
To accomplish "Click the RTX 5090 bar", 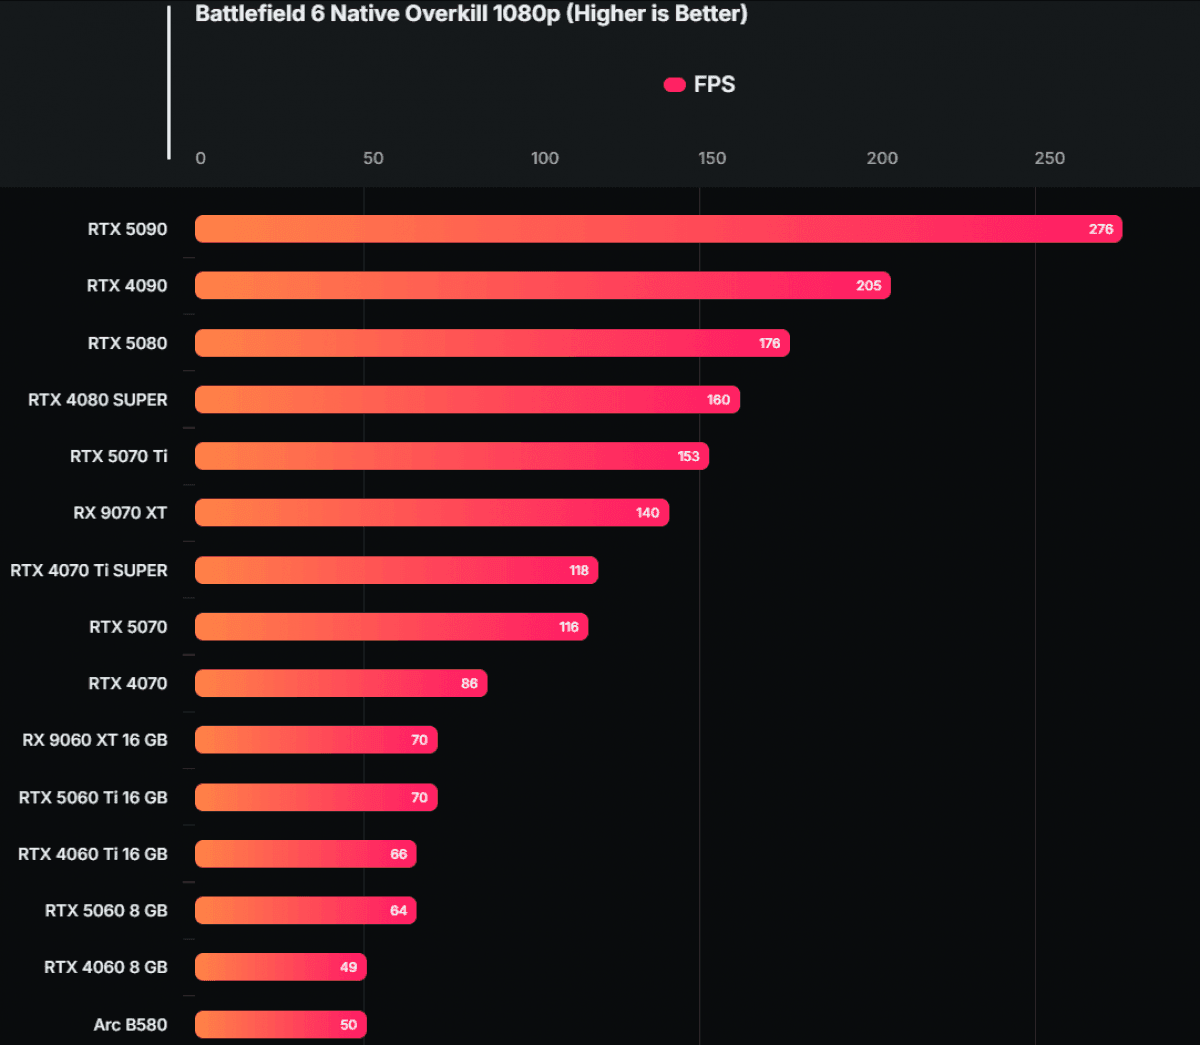I will (658, 229).
